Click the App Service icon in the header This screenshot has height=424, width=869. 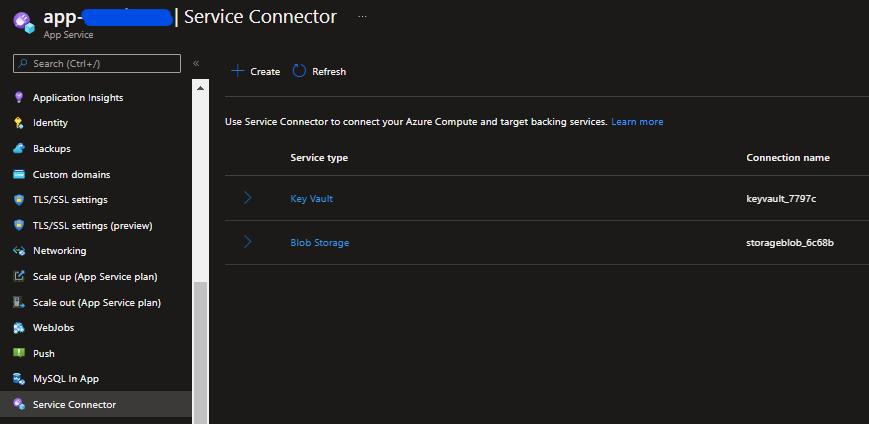23,23
